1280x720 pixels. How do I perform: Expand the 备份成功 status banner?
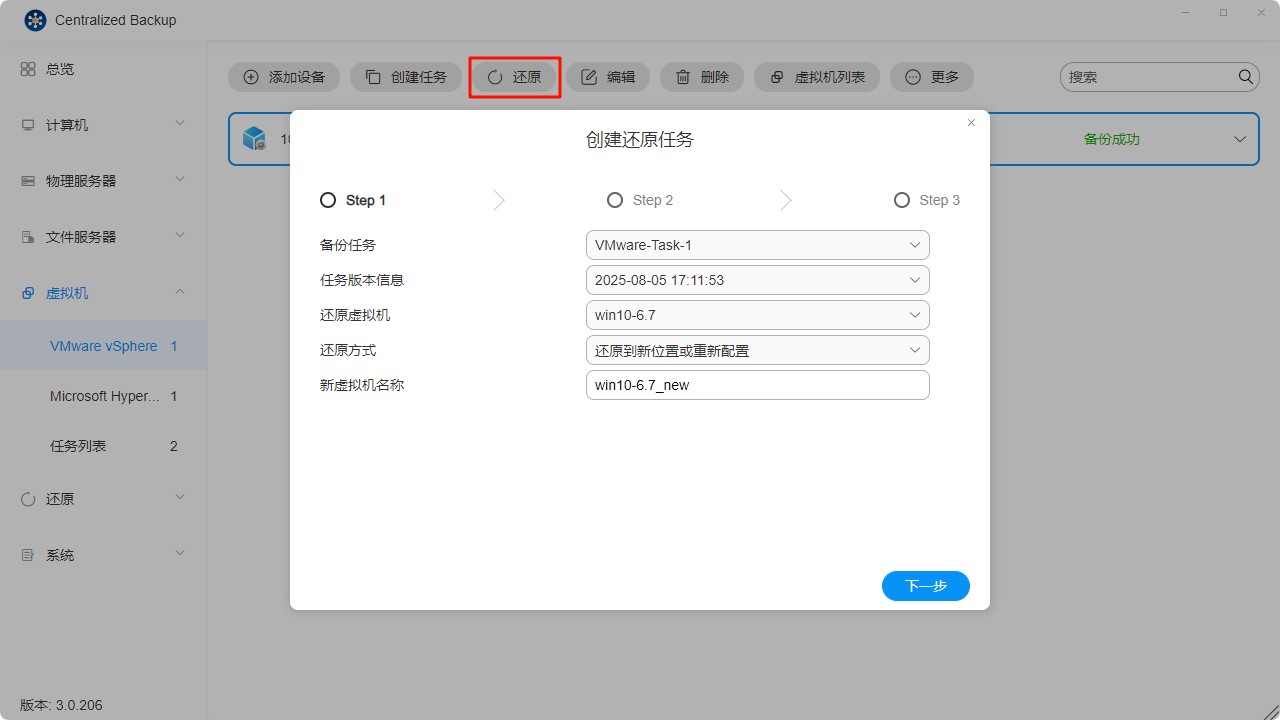click(x=1239, y=139)
